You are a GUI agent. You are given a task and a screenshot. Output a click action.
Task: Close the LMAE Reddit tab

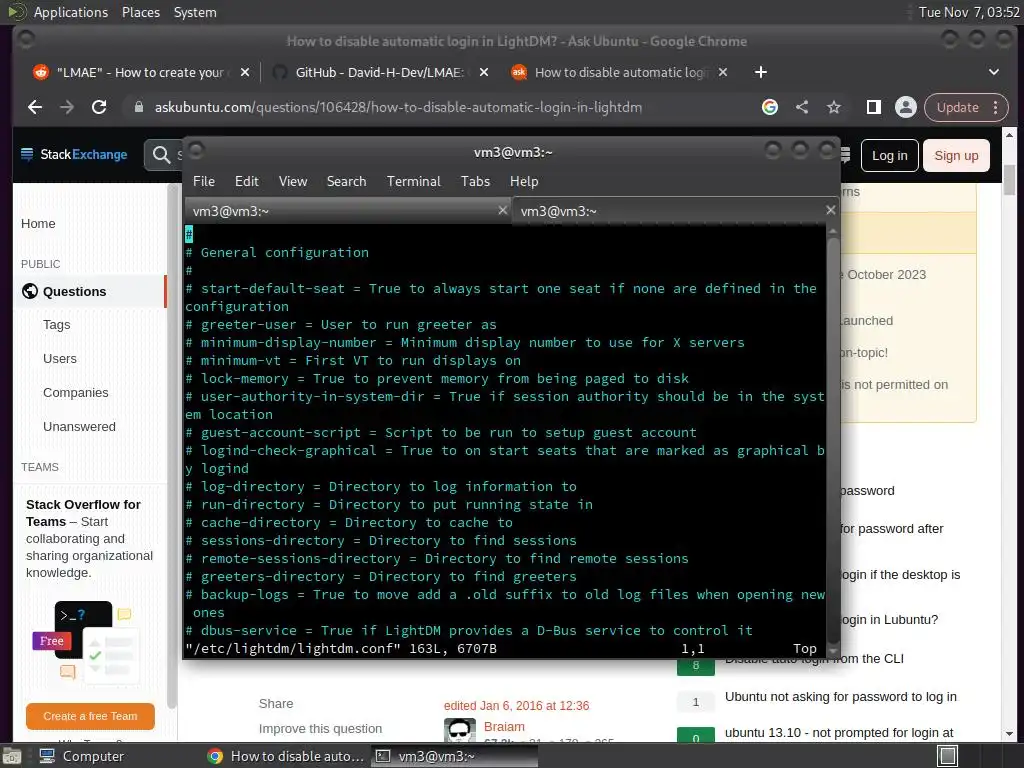245,72
